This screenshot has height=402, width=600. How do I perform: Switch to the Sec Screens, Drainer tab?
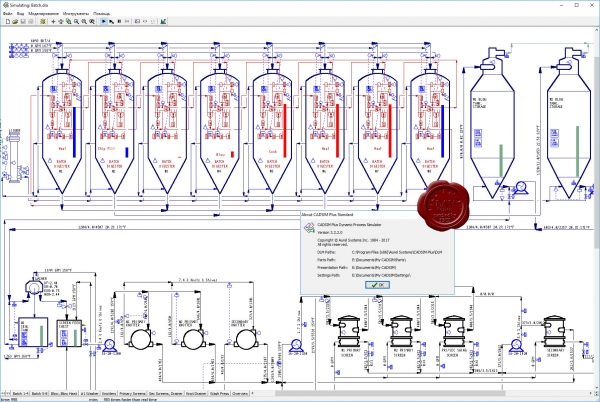pyautogui.click(x=166, y=394)
